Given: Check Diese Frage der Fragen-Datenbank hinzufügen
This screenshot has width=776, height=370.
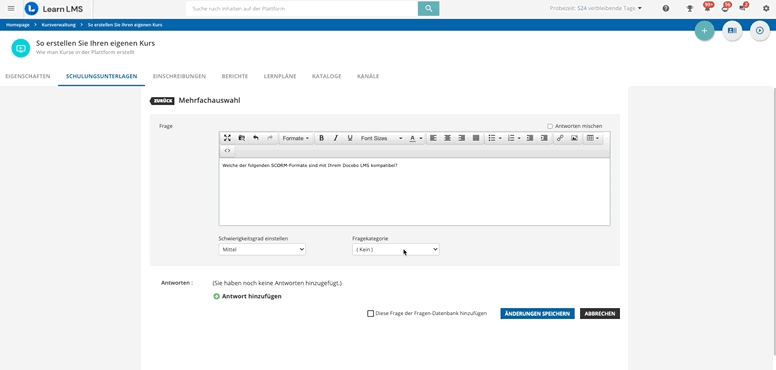Looking at the screenshot, I should click(370, 313).
